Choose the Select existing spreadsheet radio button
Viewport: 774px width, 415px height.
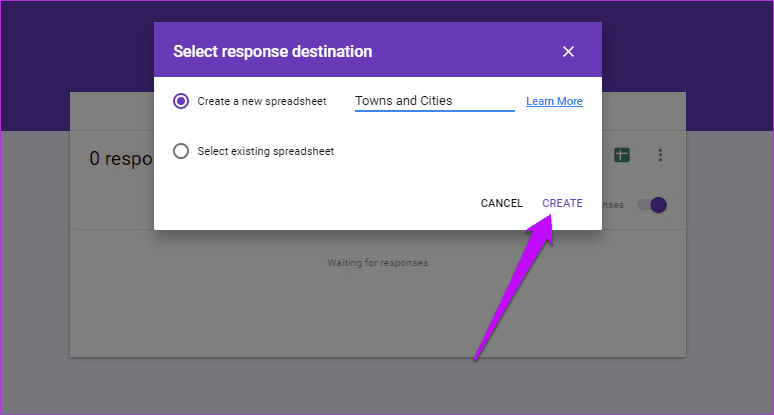click(x=181, y=151)
